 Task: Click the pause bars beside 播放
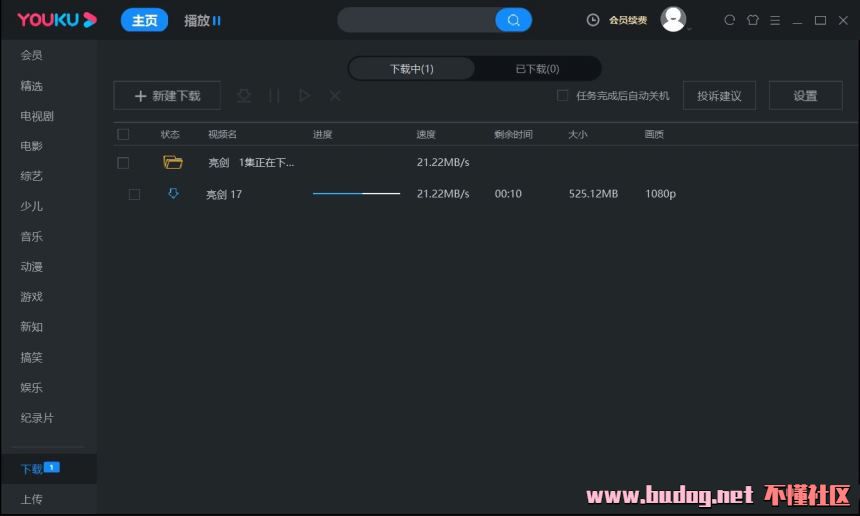click(217, 21)
